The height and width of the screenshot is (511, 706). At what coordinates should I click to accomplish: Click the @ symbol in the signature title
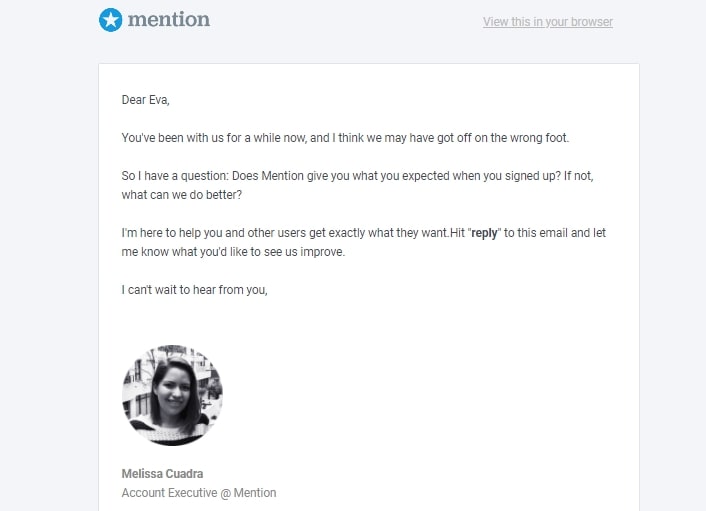[225, 493]
